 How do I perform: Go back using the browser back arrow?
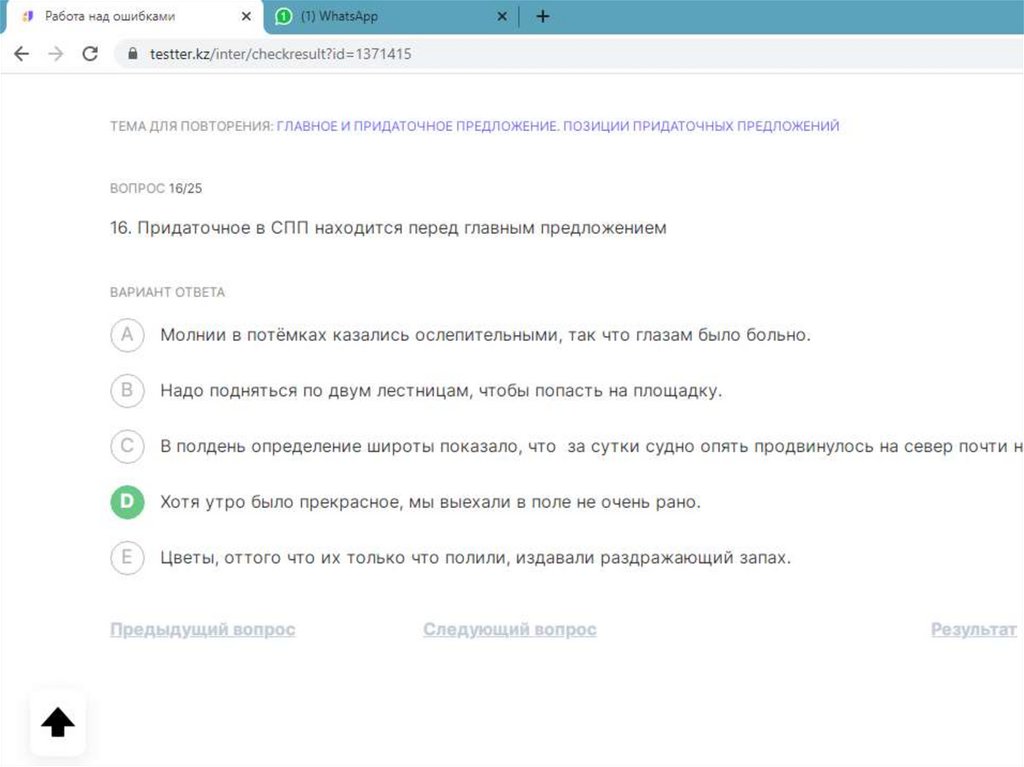tap(22, 54)
